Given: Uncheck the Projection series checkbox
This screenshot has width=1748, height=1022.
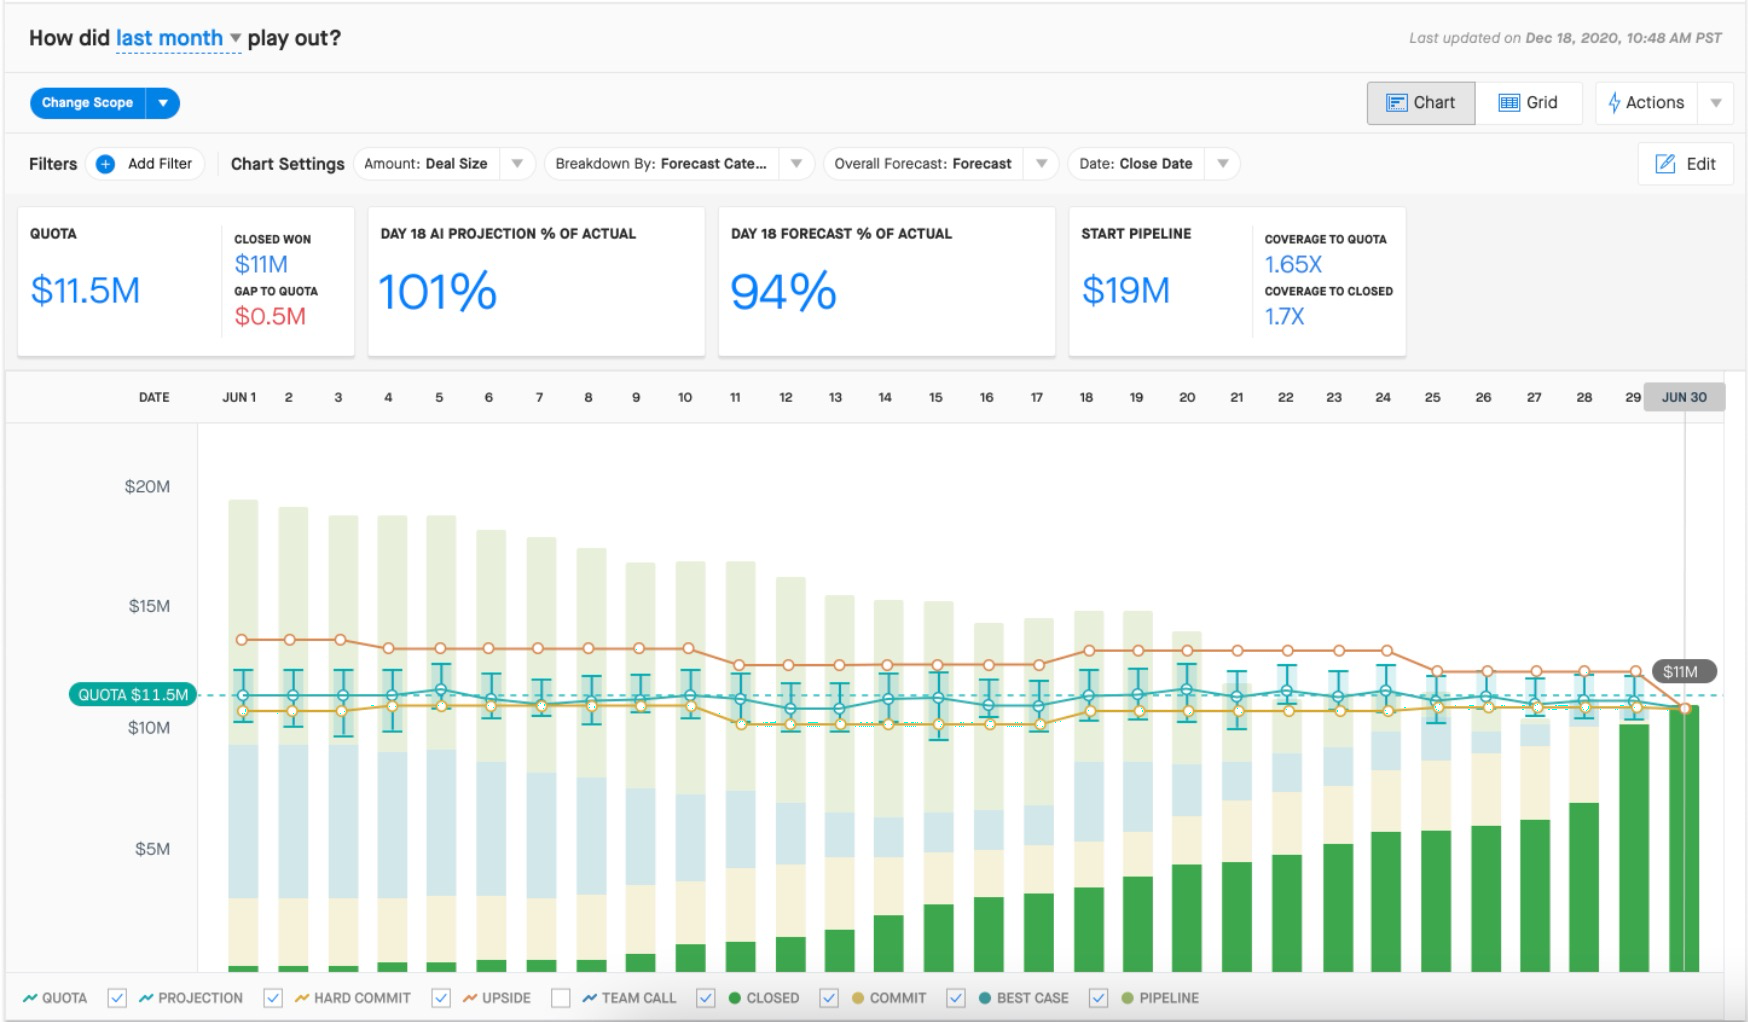Looking at the screenshot, I should [x=117, y=998].
